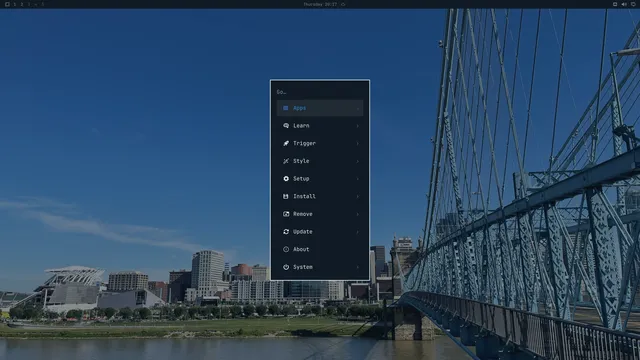
Task: Select the Install menu label
Action: 304,196
